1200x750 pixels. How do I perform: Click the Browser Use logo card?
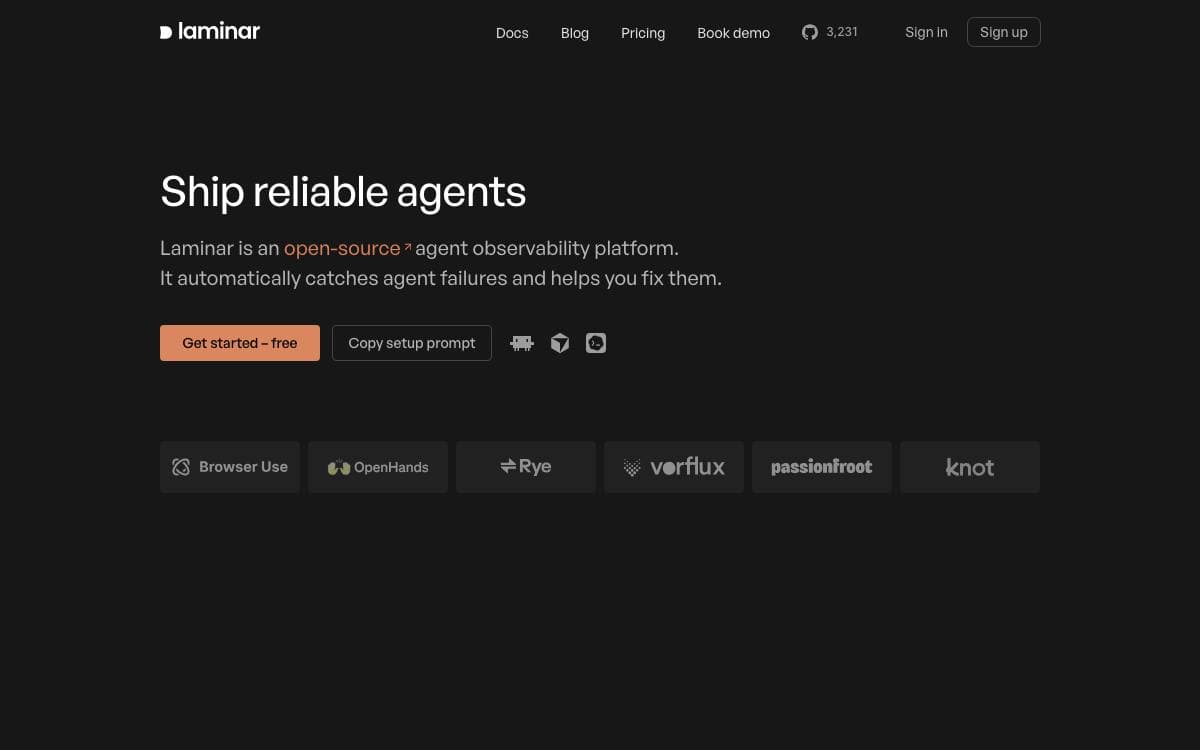click(x=230, y=467)
